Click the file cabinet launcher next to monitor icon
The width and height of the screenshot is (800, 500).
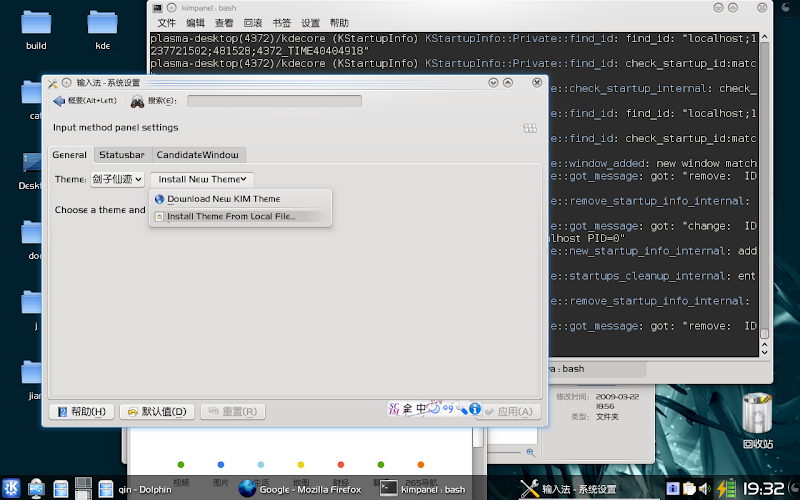point(61,489)
